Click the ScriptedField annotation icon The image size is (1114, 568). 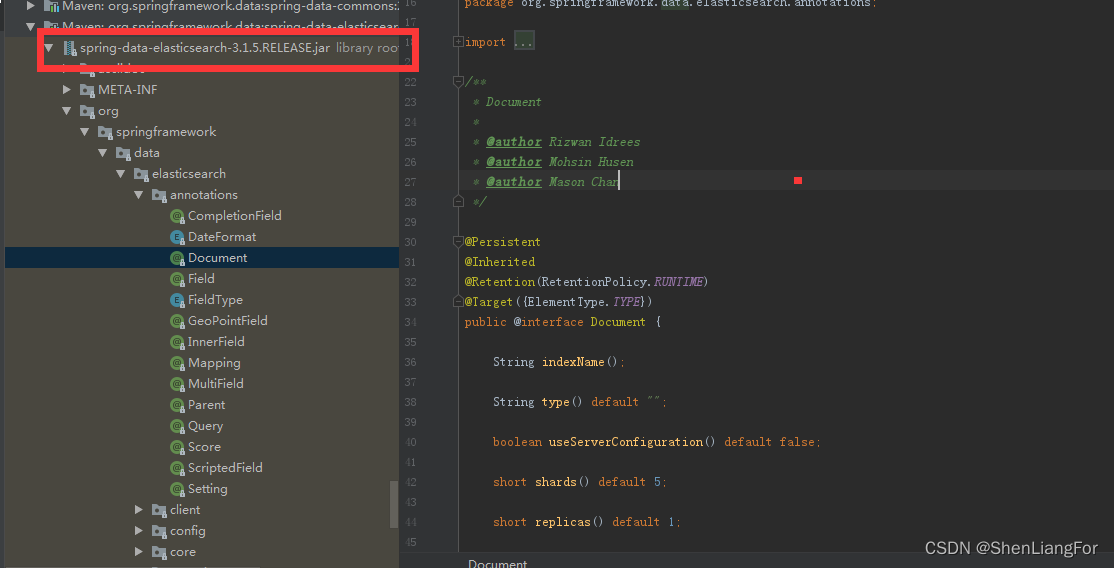tap(177, 468)
